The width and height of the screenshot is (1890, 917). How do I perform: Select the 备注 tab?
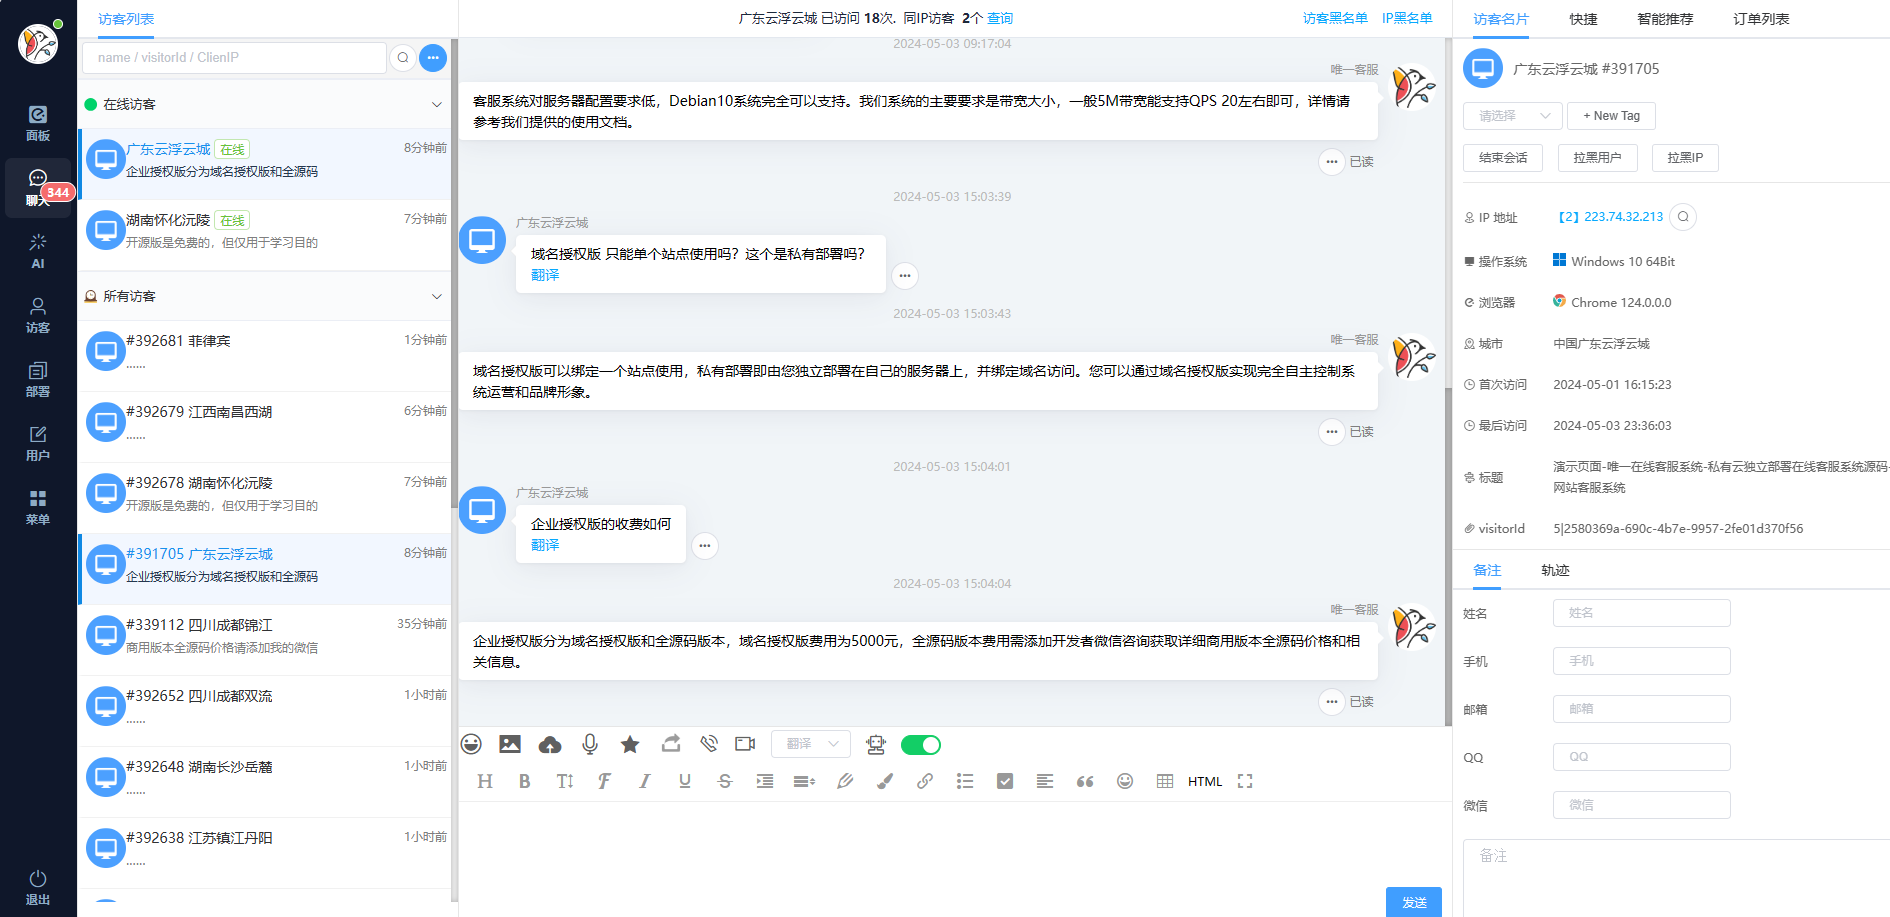(1487, 570)
